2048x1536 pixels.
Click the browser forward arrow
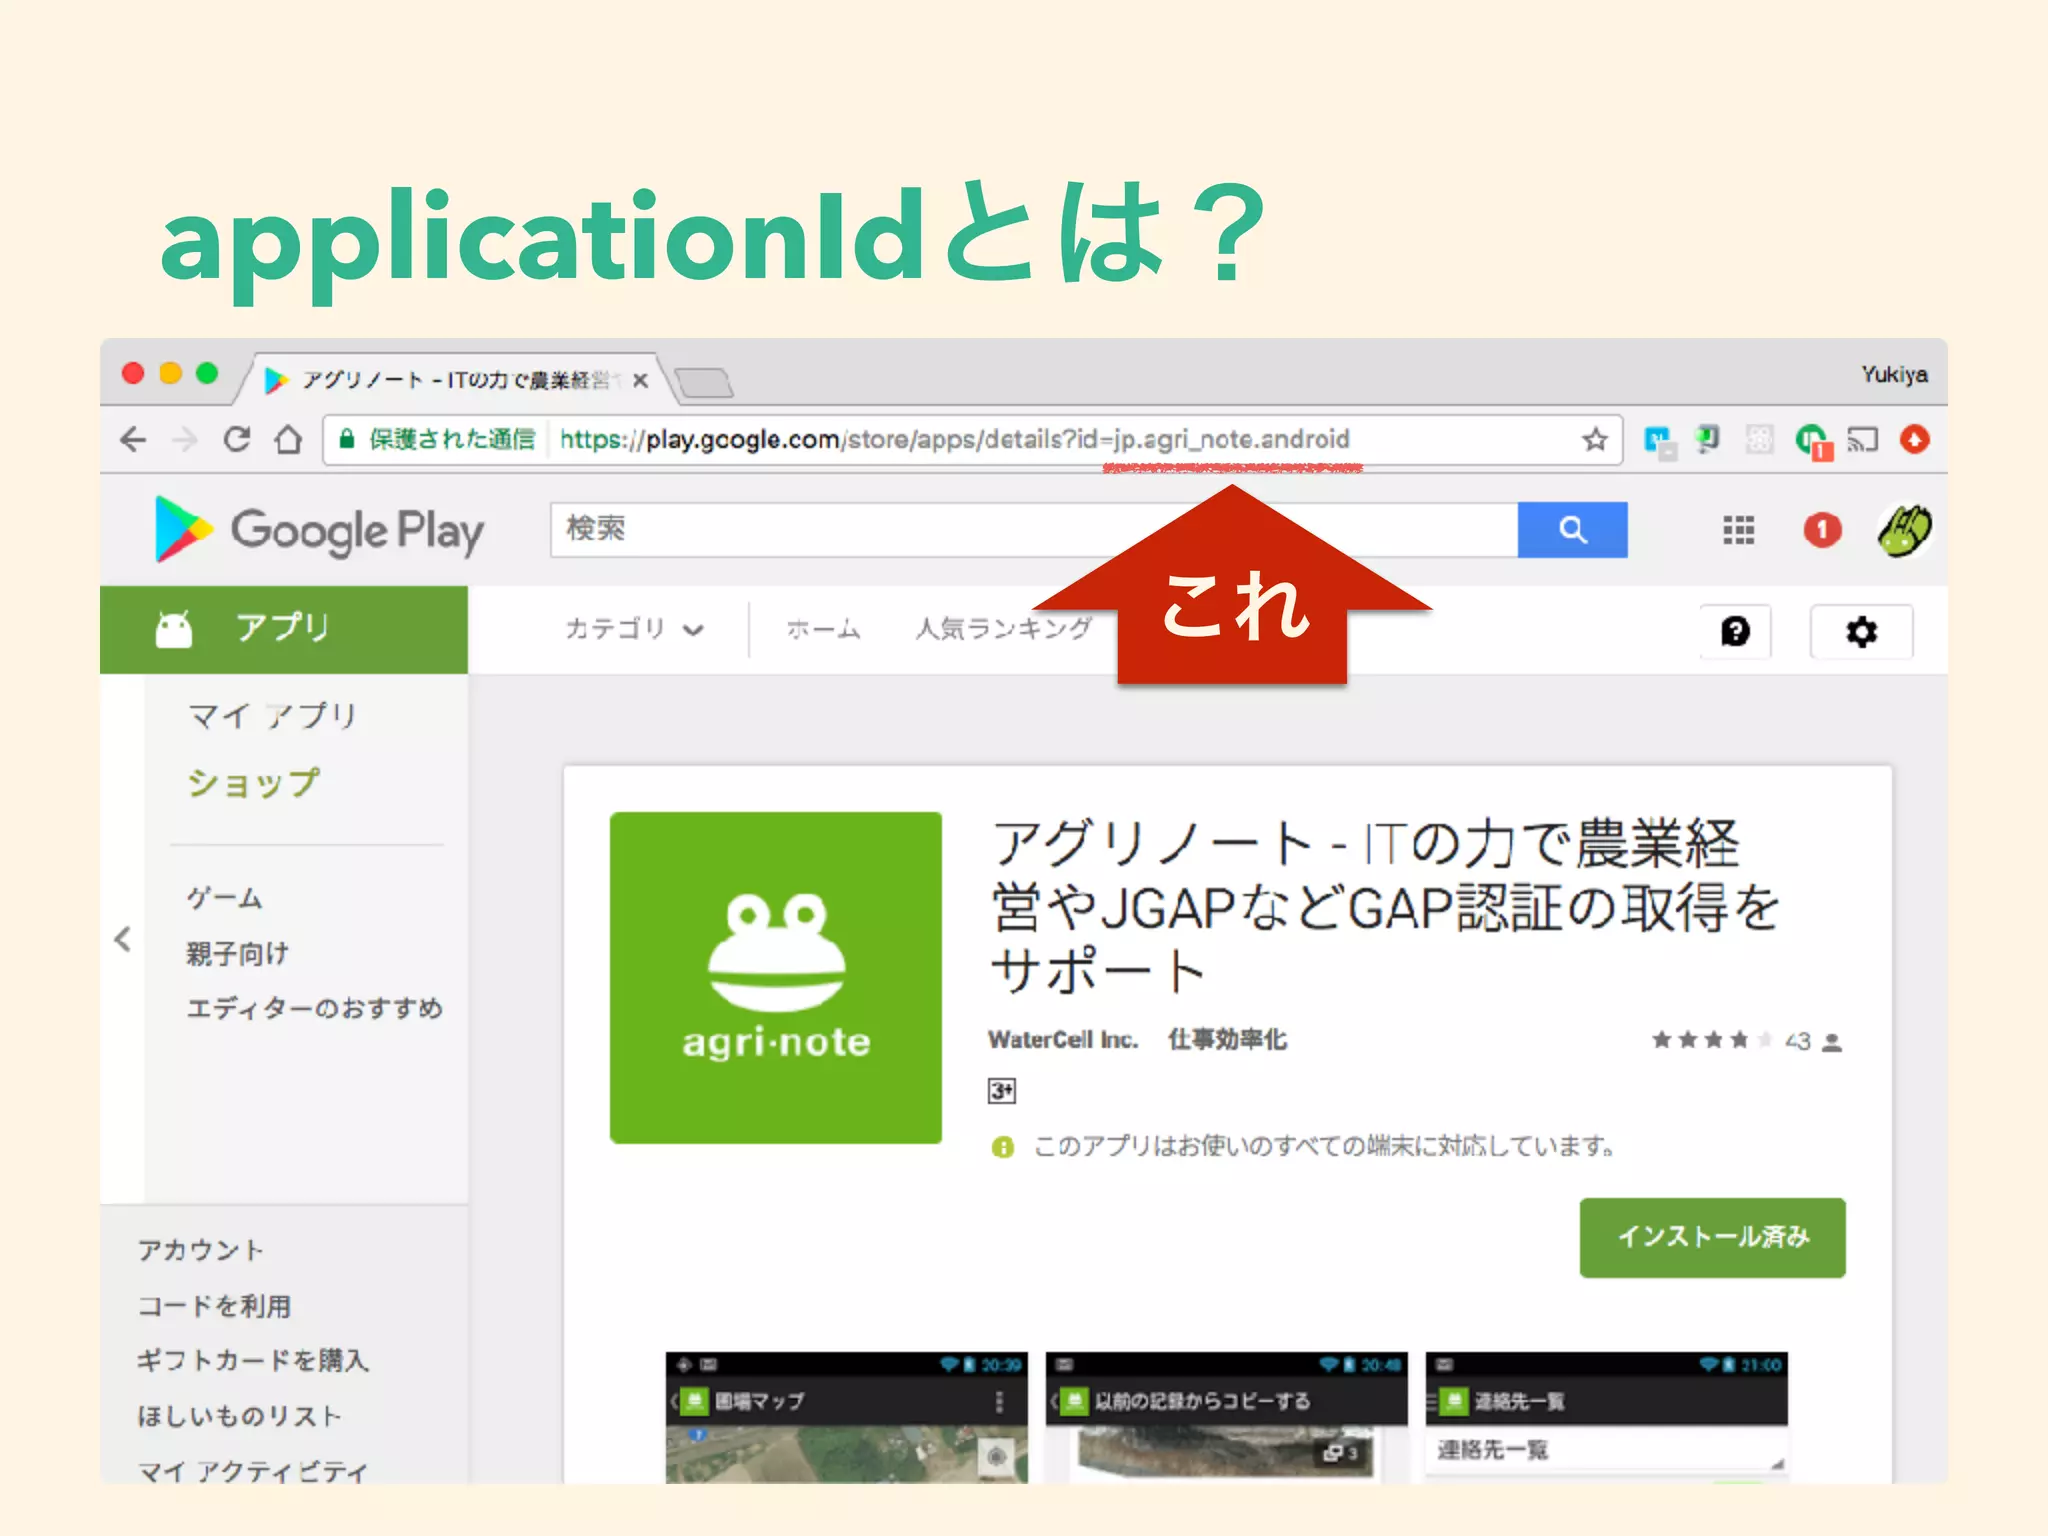[x=185, y=439]
